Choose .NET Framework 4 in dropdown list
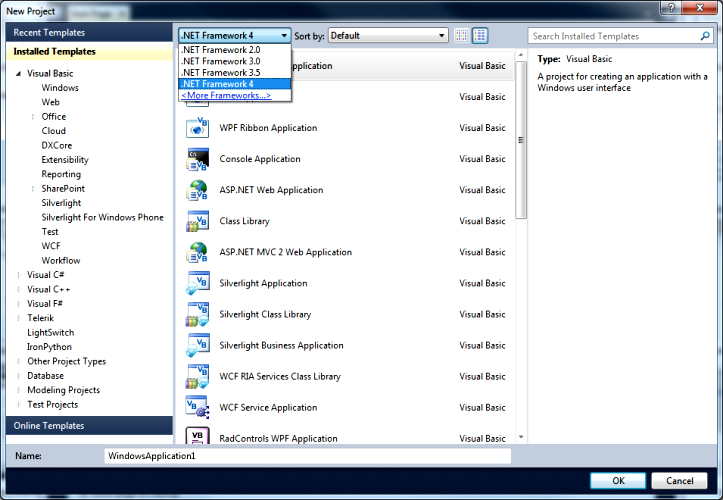 (235, 84)
